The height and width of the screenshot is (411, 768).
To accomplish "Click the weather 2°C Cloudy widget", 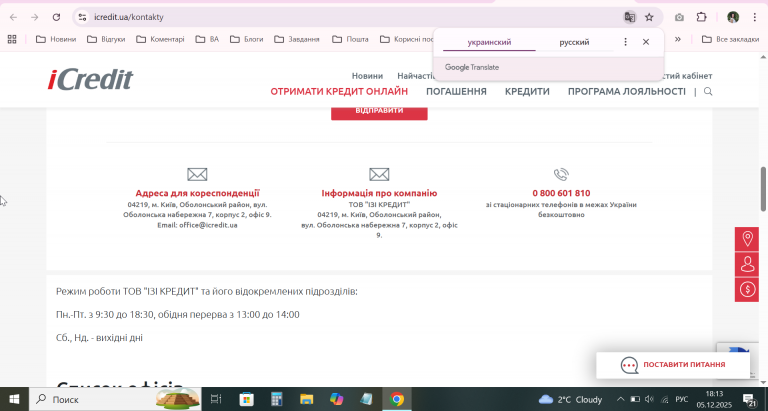I will (570, 399).
